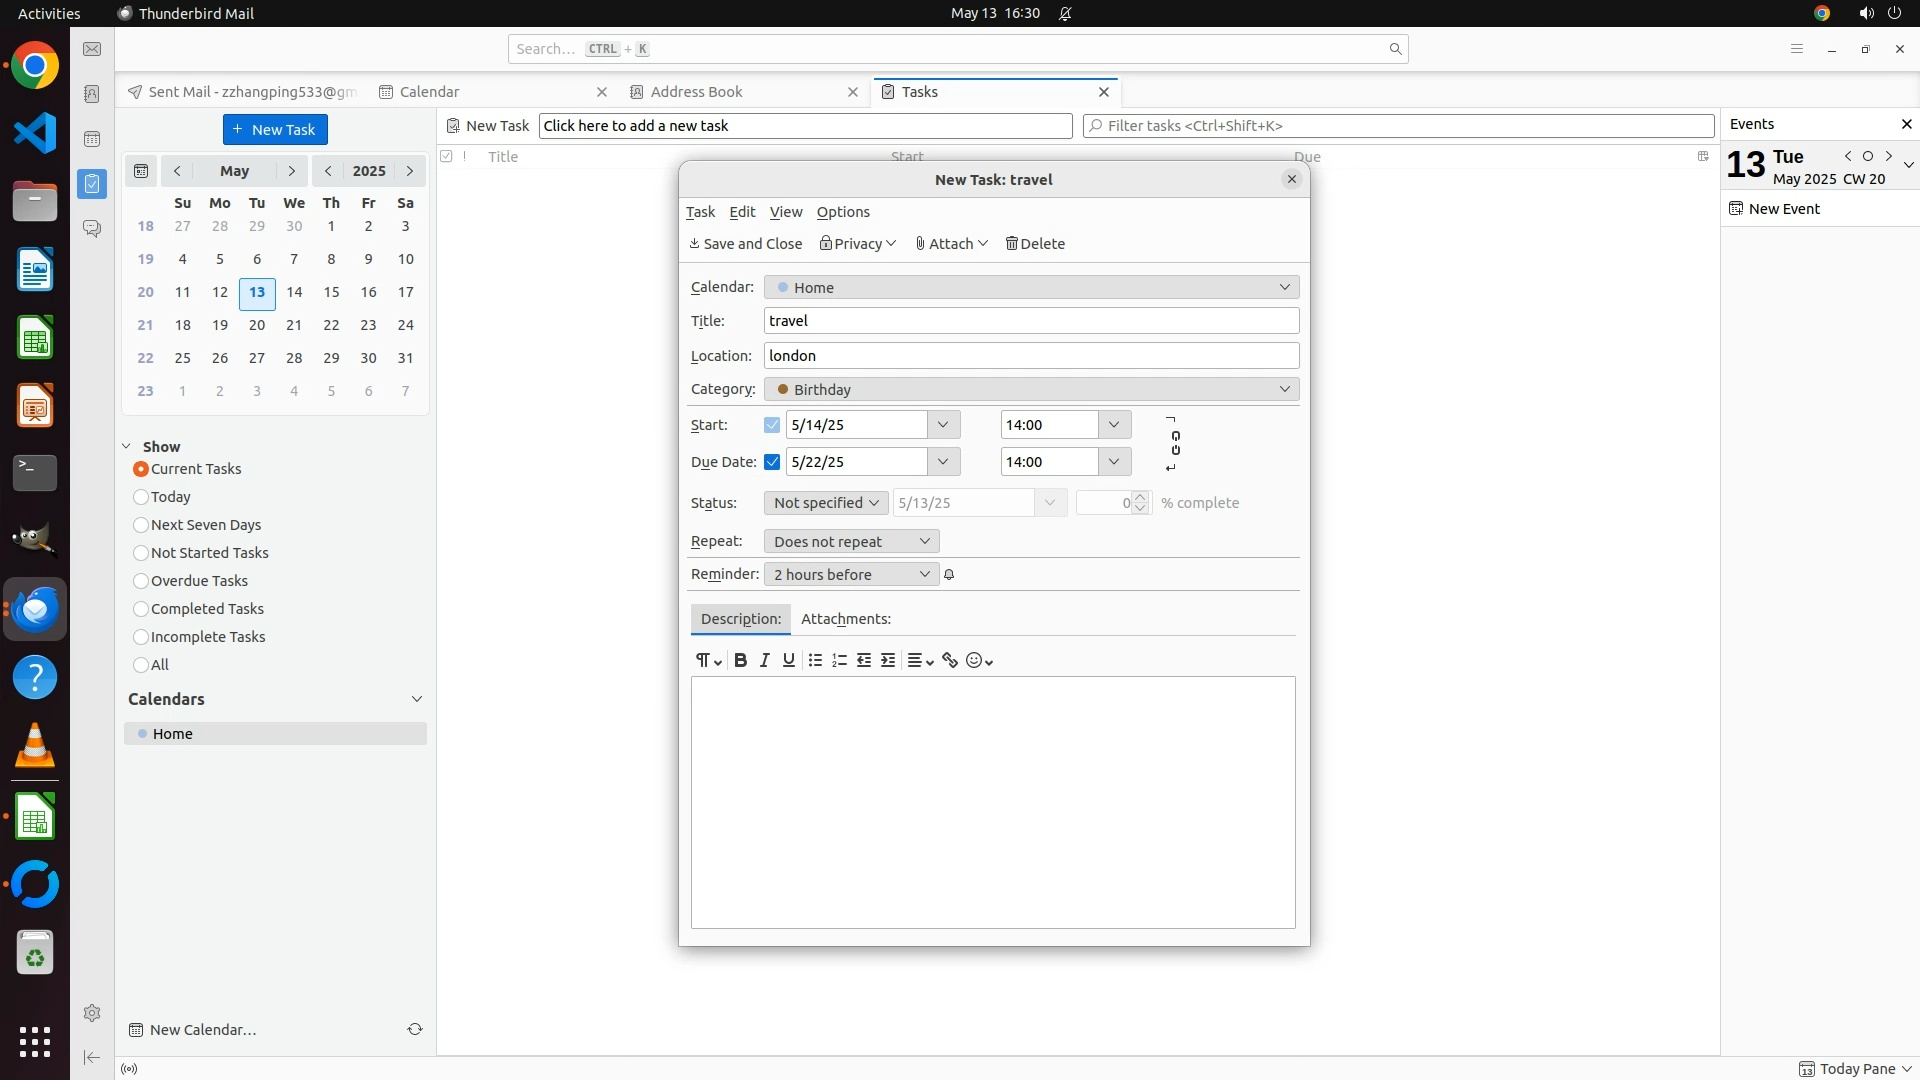Click Save and Close
Viewport: 1920px width, 1080px height.
[746, 244]
